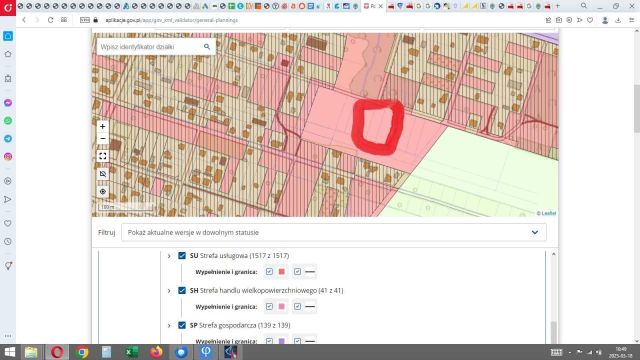The height and width of the screenshot is (360, 640).
Task: Switch to Excel in taskbar
Action: pyautogui.click(x=131, y=352)
